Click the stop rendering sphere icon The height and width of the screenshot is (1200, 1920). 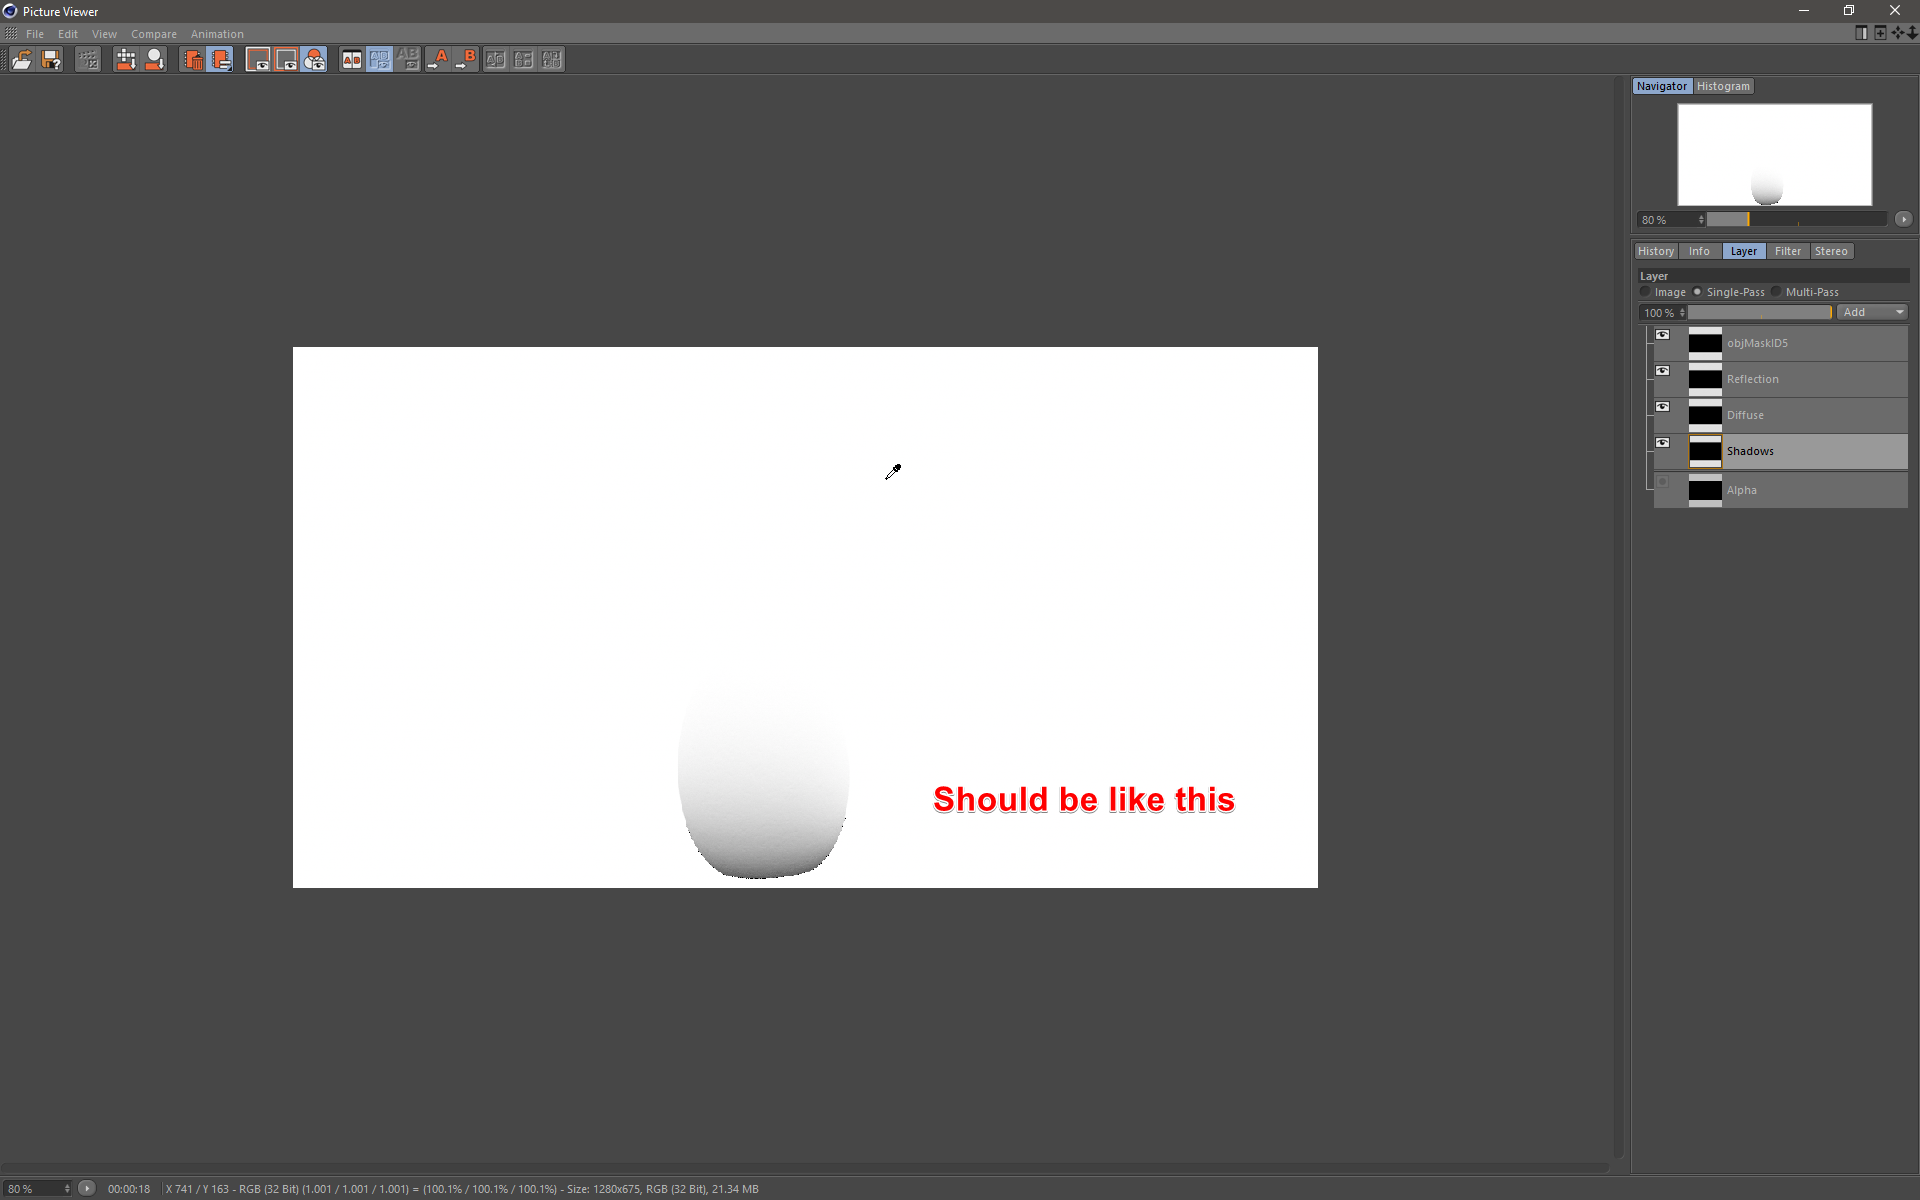click(154, 60)
